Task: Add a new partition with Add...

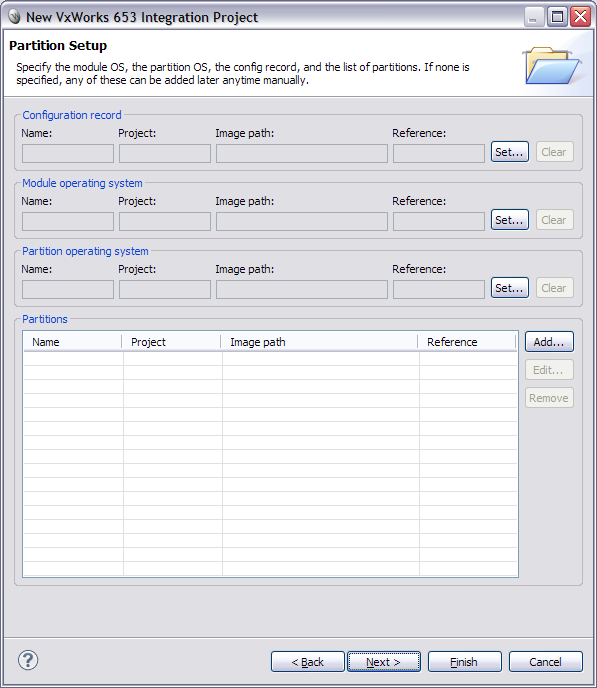Action: coord(549,342)
